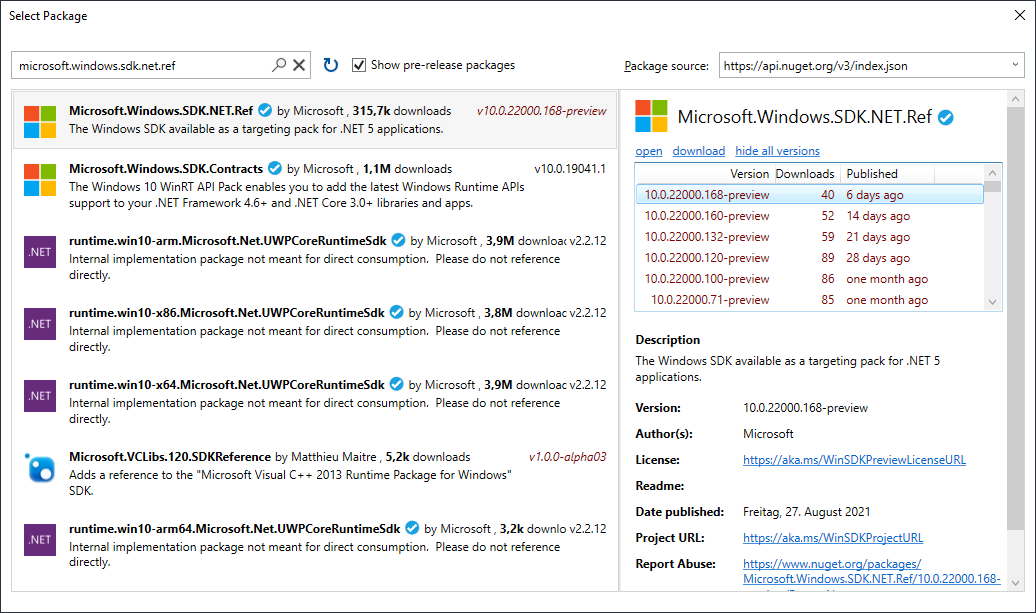Click Microsoft.VCLibs.120.SDKReference package icon

40,468
